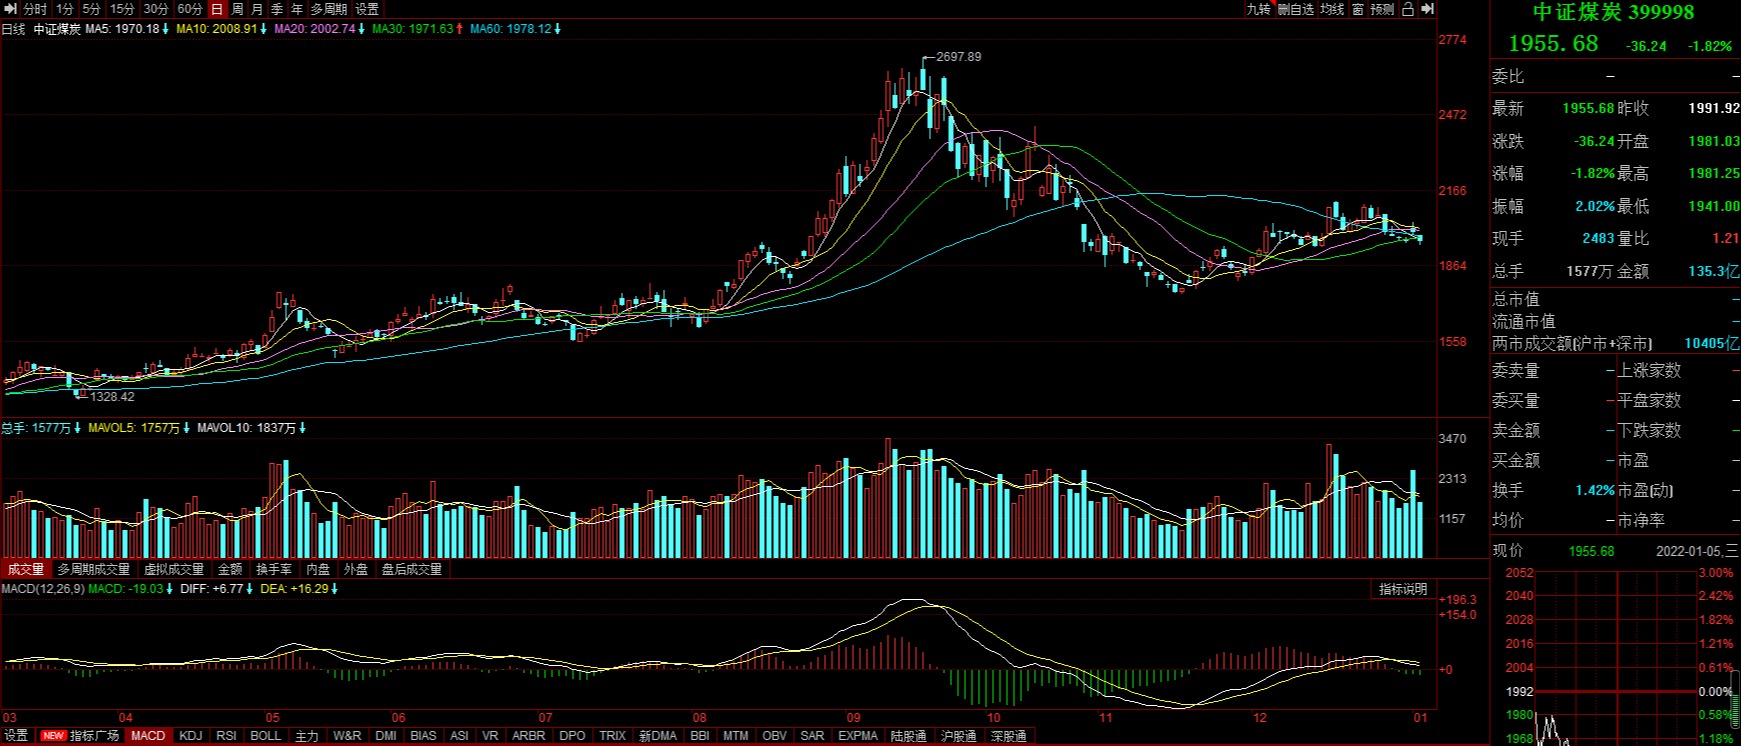Switch indicator to BOLL
The height and width of the screenshot is (746, 1741).
point(266,736)
